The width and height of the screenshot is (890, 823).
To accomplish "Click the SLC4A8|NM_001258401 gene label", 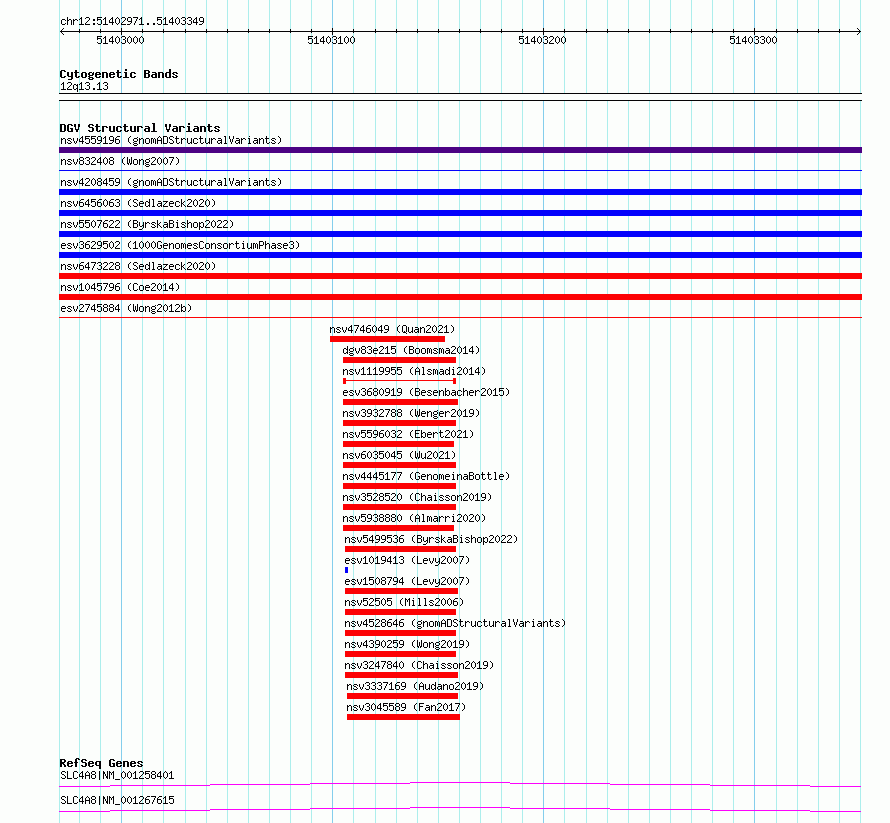I will point(117,775).
